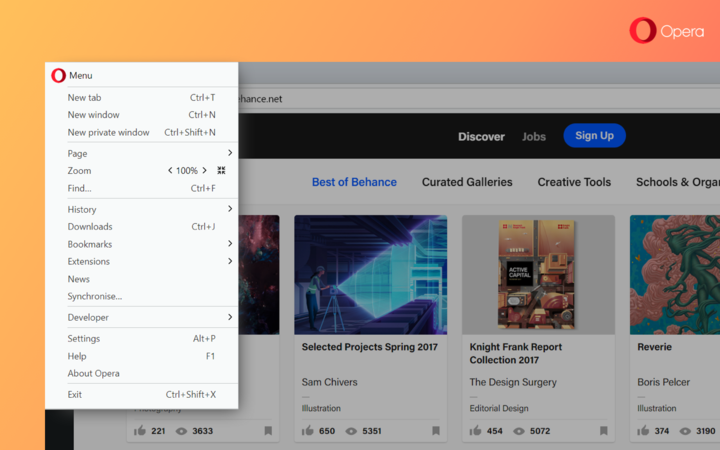Open the Jobs link in Behance header
720x450 pixels.
(534, 136)
